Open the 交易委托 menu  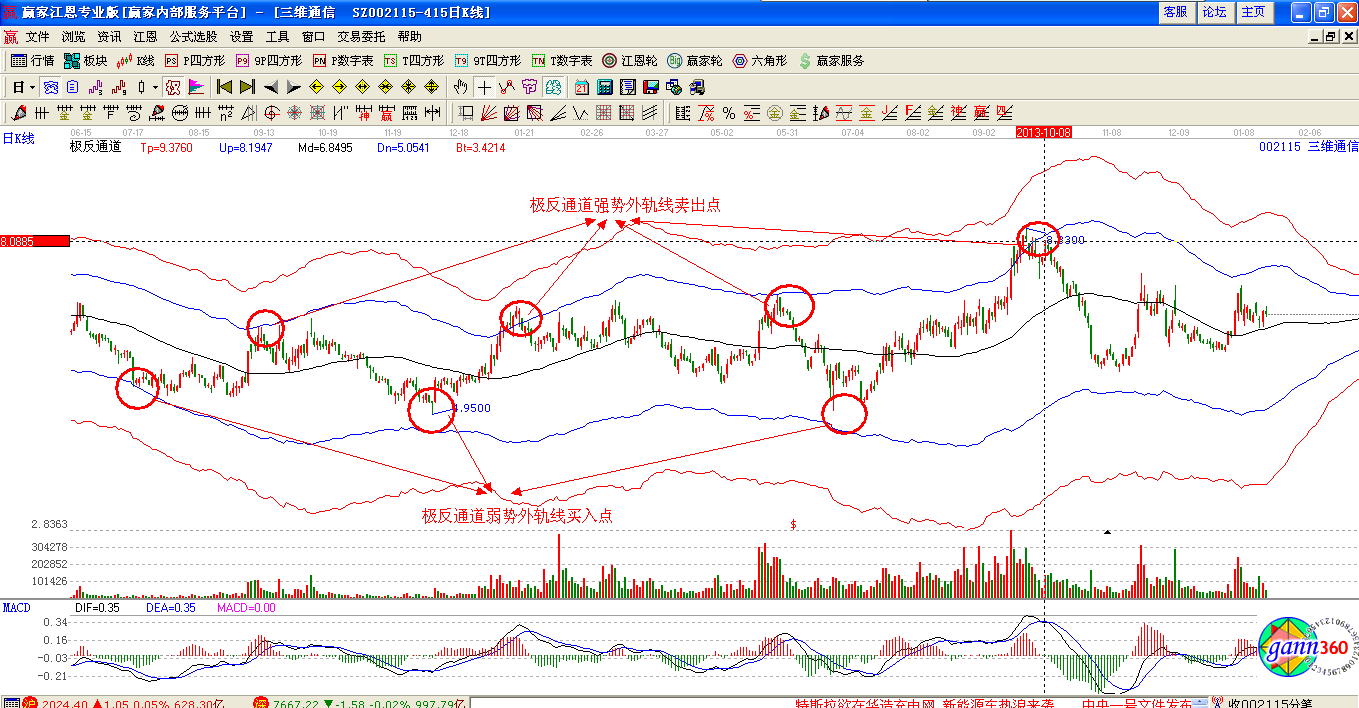point(360,36)
